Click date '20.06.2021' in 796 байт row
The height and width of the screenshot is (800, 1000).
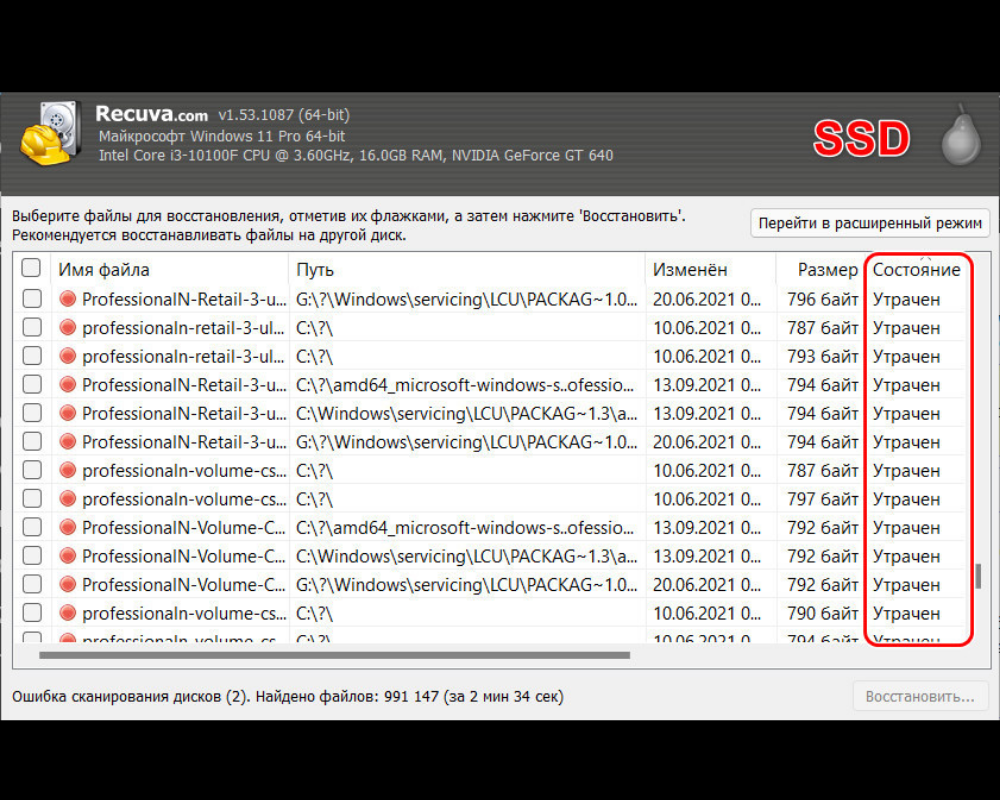(x=707, y=299)
